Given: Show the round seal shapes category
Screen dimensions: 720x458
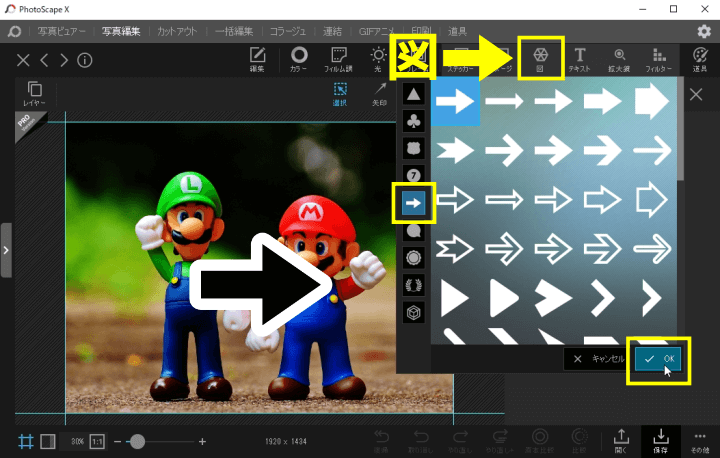Looking at the screenshot, I should (413, 258).
